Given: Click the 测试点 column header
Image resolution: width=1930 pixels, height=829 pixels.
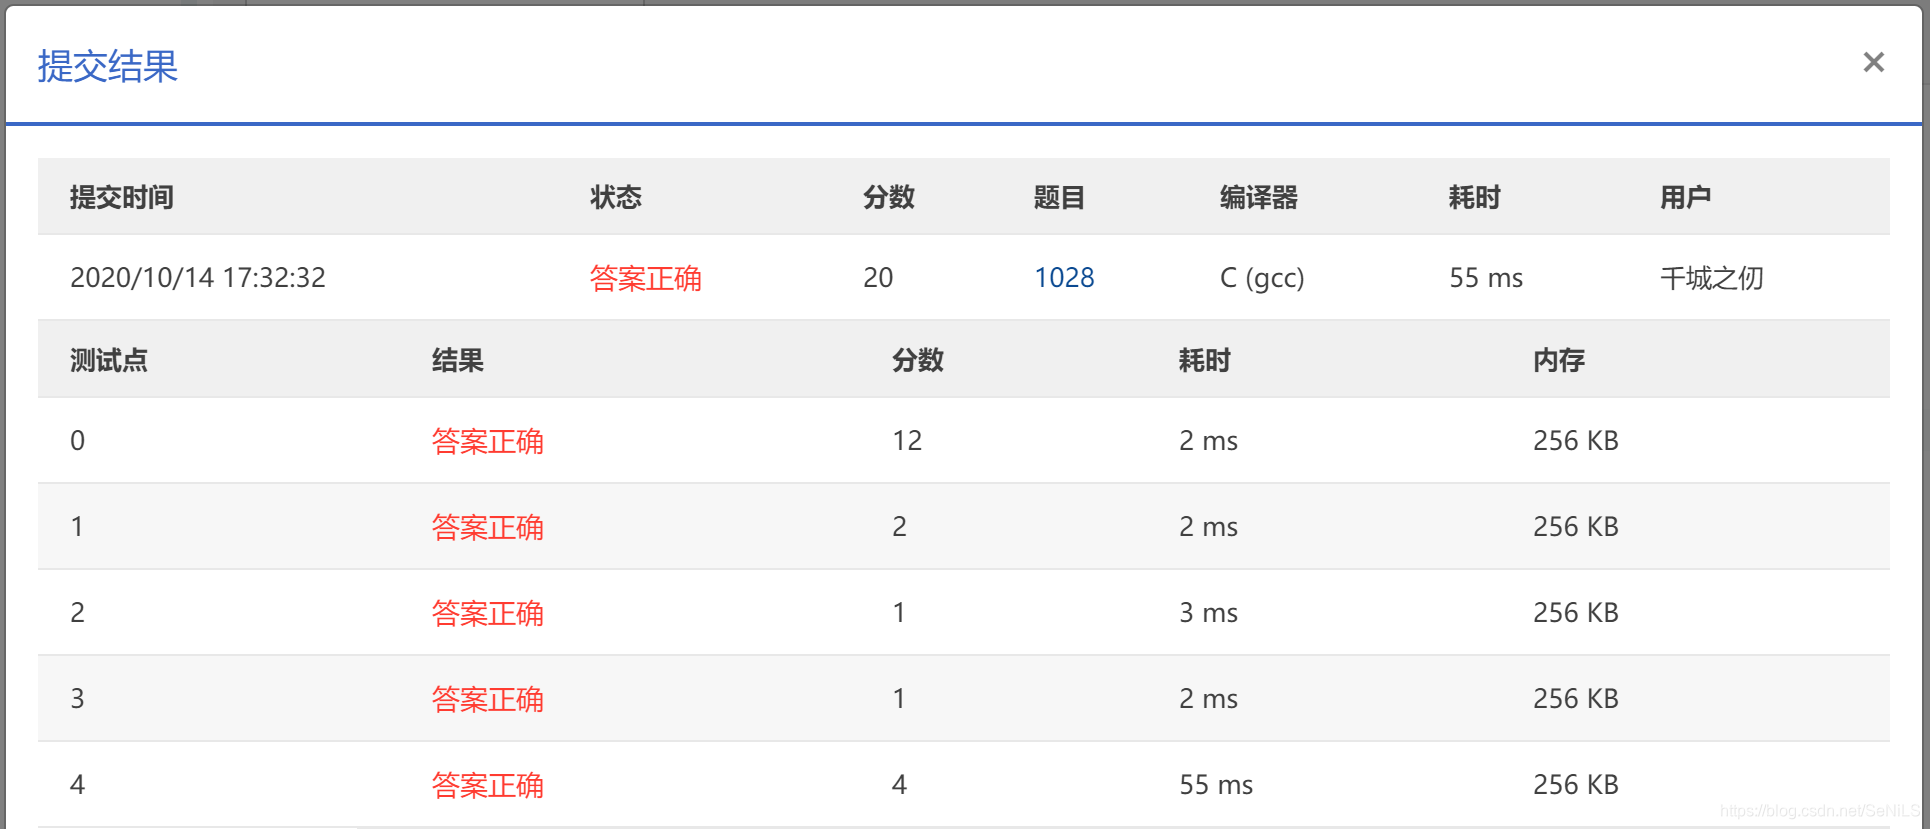Looking at the screenshot, I should (x=109, y=360).
